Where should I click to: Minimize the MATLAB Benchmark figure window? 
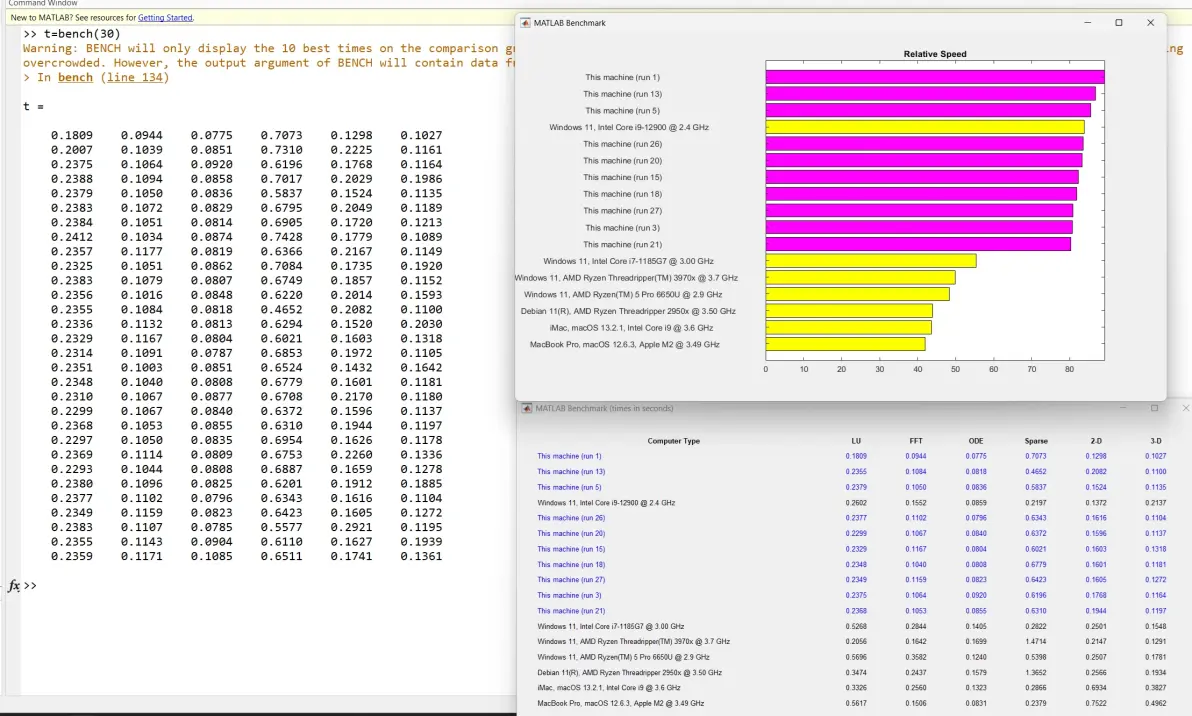[x=1087, y=23]
